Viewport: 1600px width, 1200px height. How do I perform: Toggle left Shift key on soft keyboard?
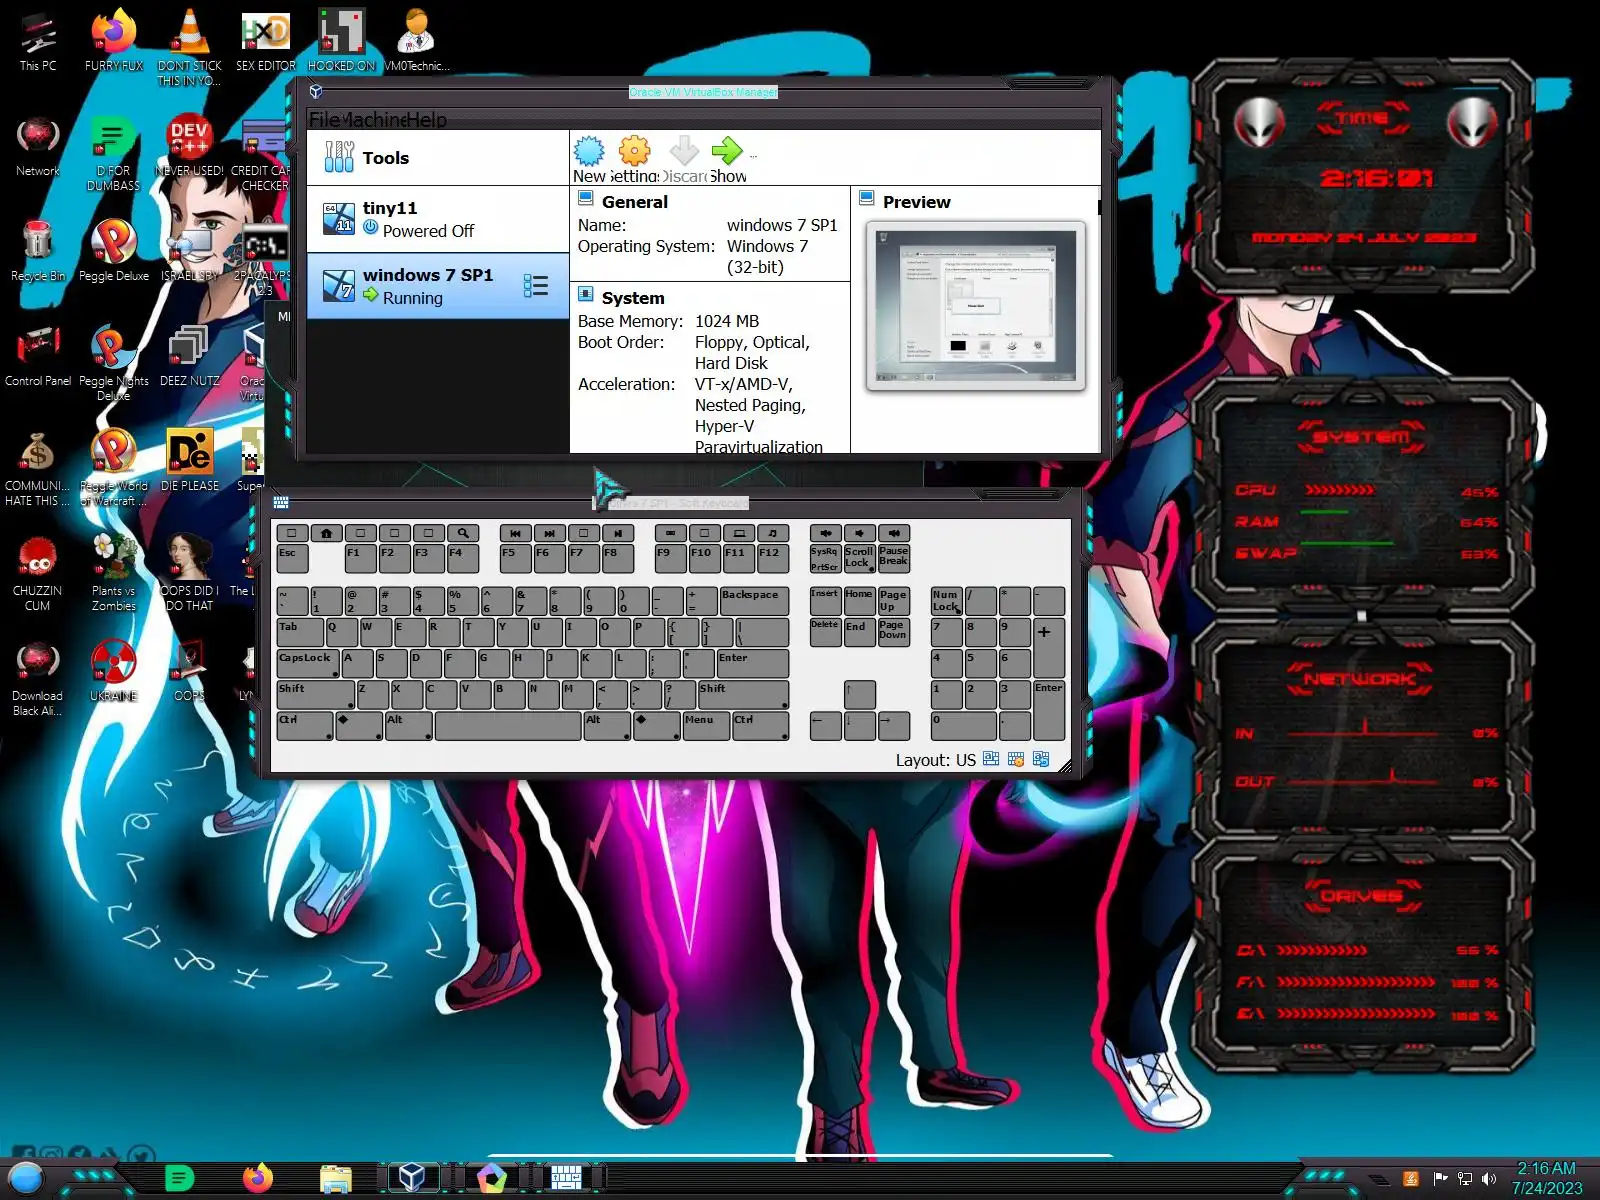tap(315, 694)
